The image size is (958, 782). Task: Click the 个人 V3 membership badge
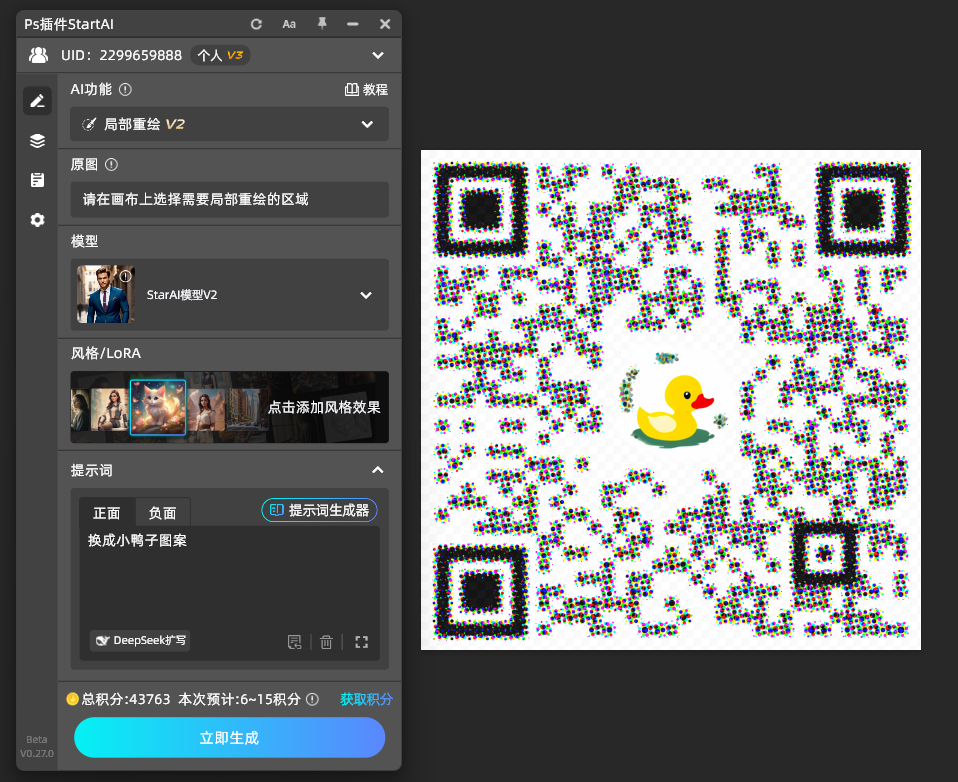[220, 55]
